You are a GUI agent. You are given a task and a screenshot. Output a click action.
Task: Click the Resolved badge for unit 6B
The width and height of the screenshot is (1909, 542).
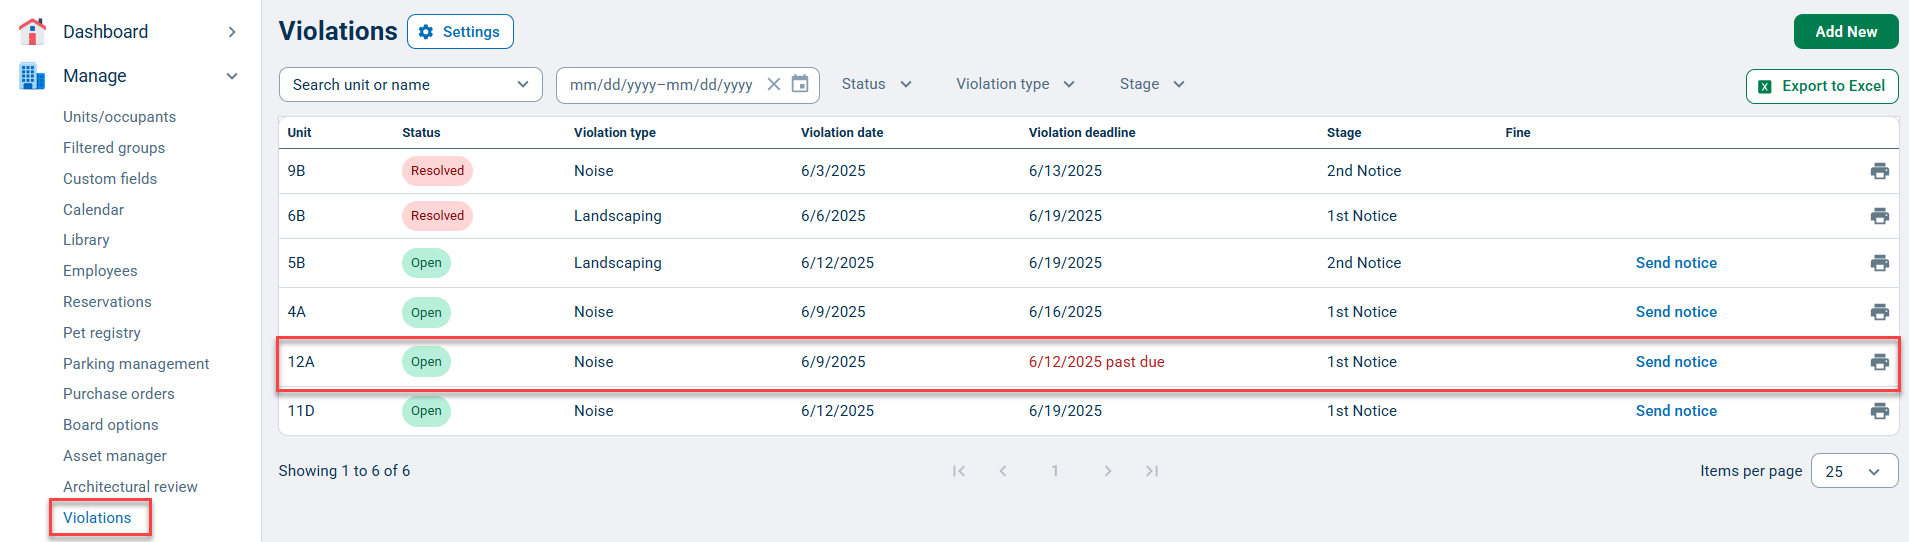[x=437, y=216]
